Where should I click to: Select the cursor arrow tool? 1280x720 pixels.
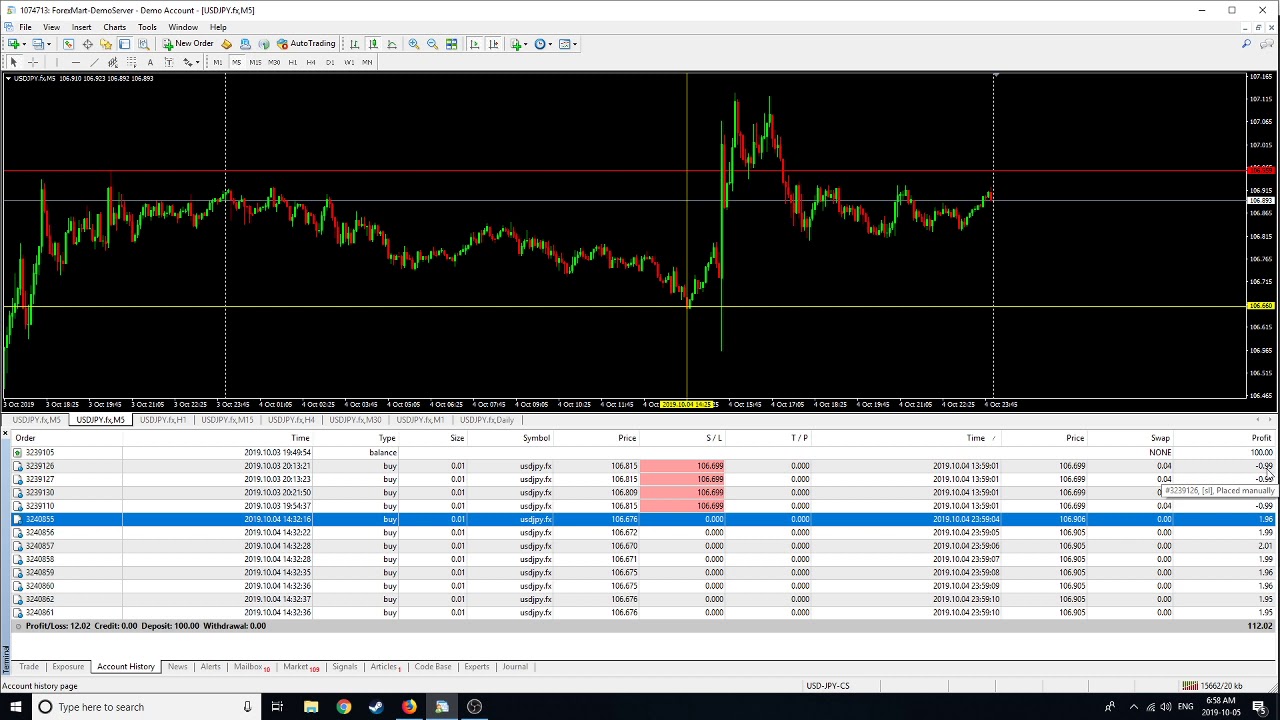13,62
